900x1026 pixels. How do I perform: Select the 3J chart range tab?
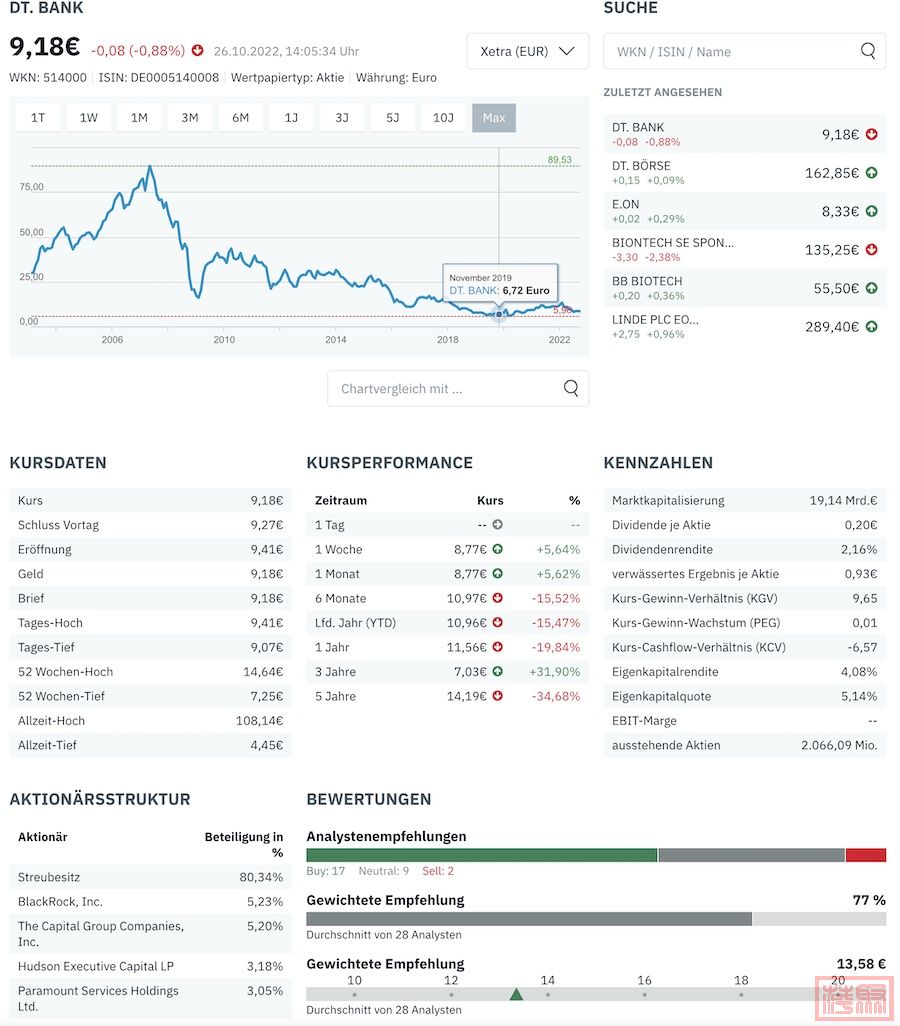tap(342, 118)
